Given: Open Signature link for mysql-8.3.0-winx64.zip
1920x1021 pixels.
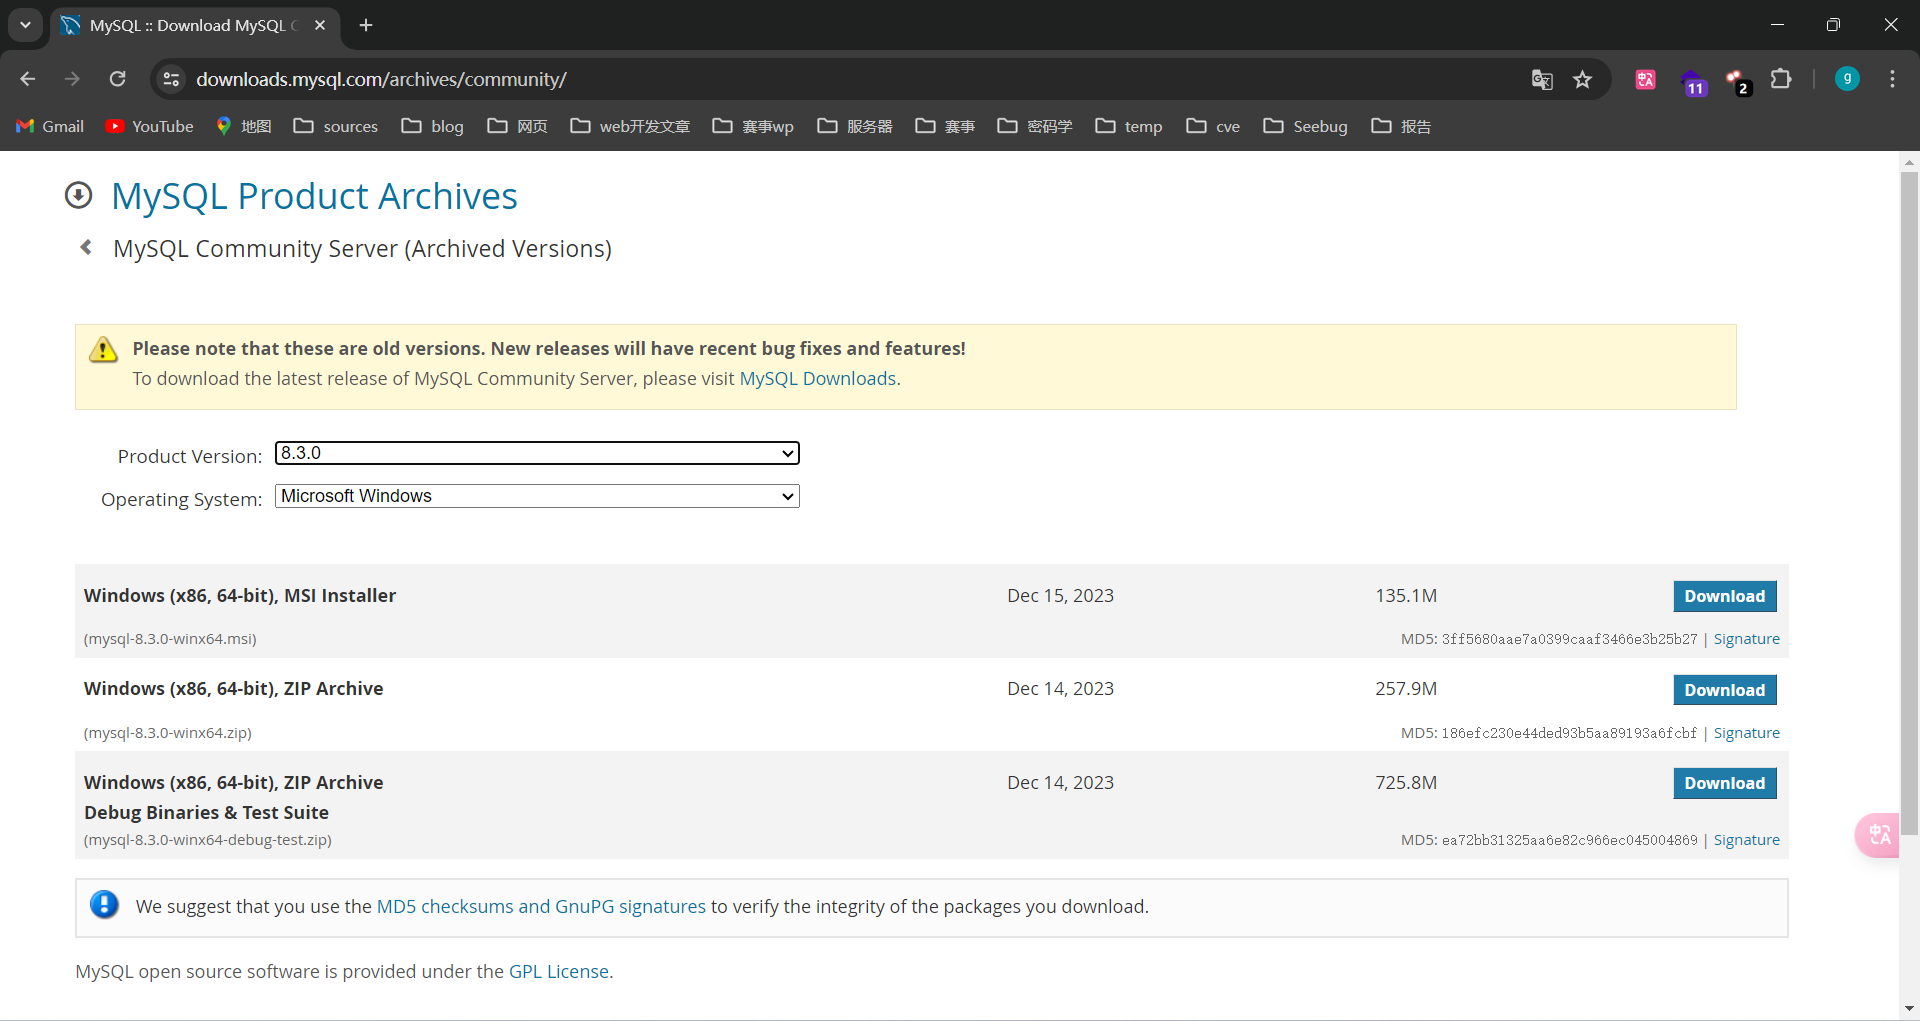Looking at the screenshot, I should pyautogui.click(x=1746, y=733).
